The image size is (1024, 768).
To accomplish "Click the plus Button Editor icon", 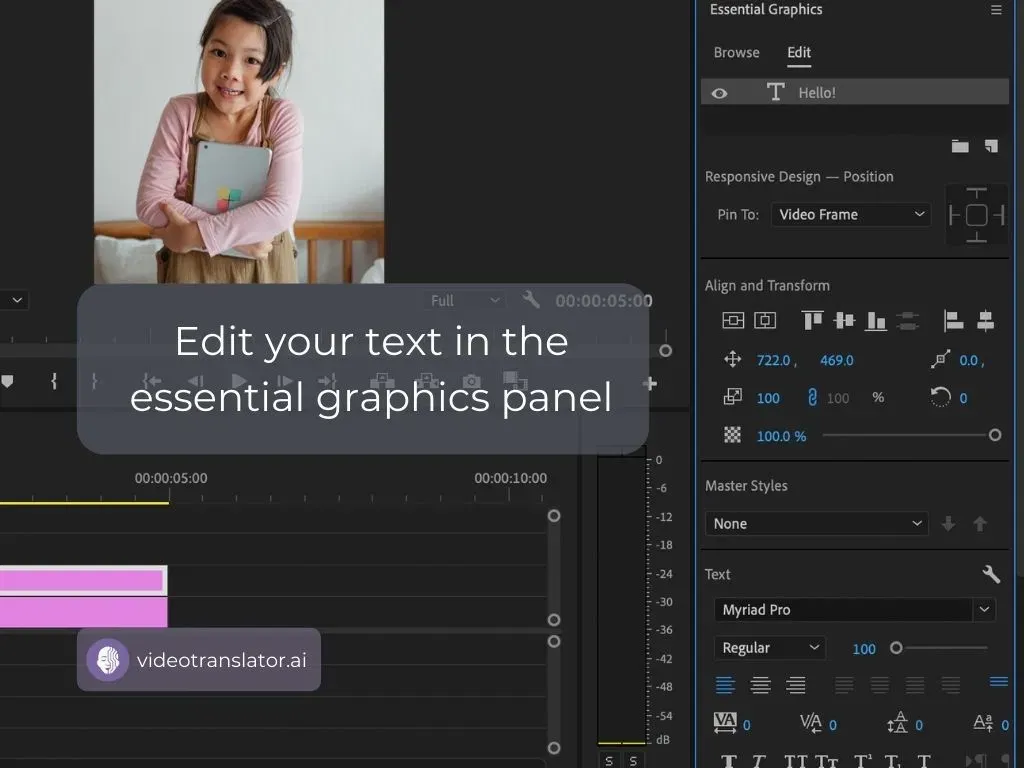I will (650, 383).
